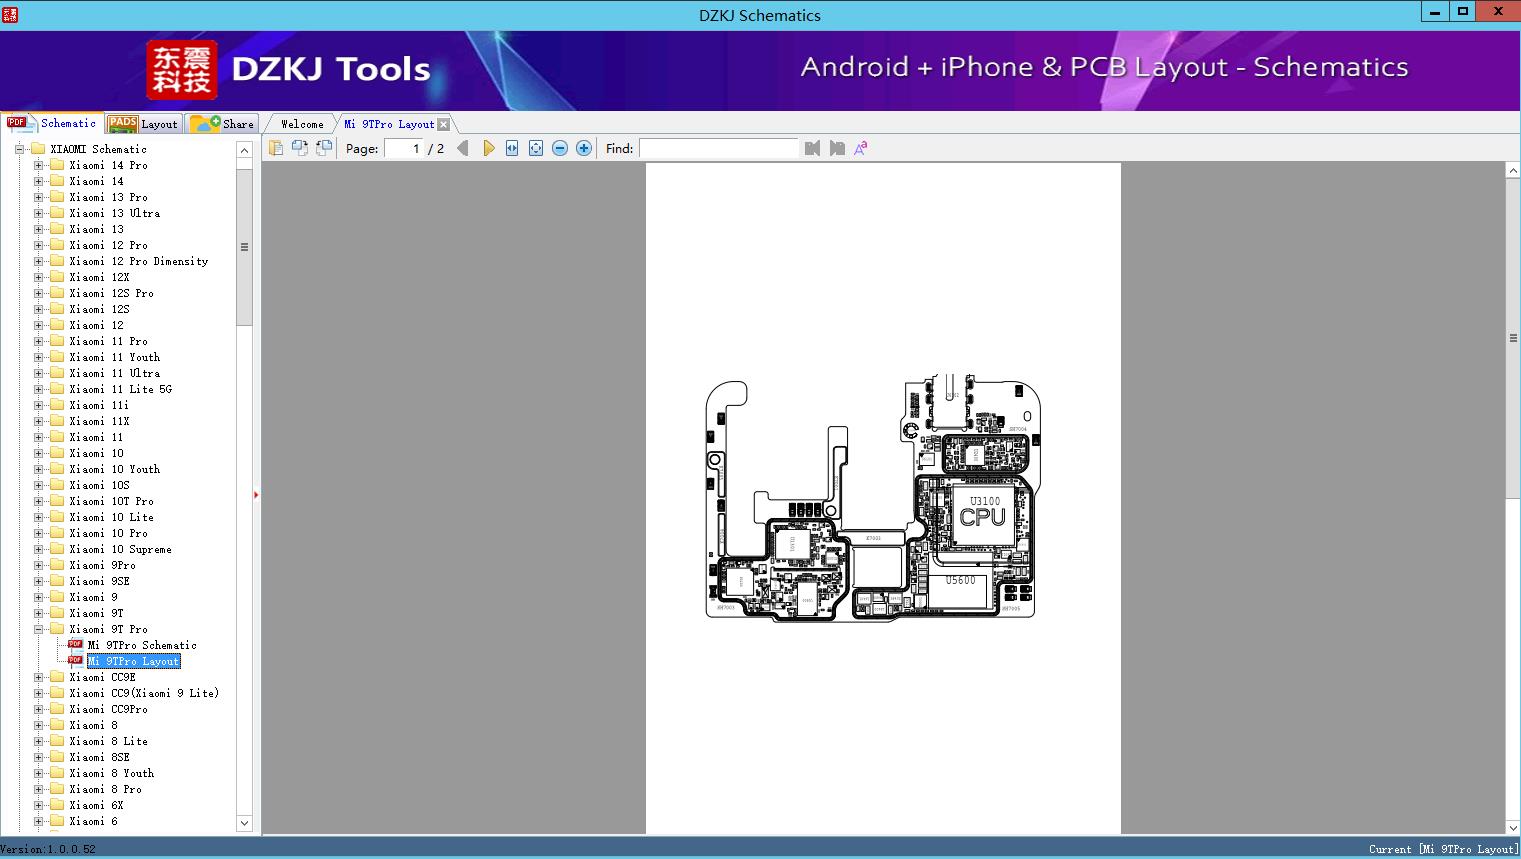
Task: Expand the Xiaomi 11 Lite 5G folder
Action: (38, 389)
